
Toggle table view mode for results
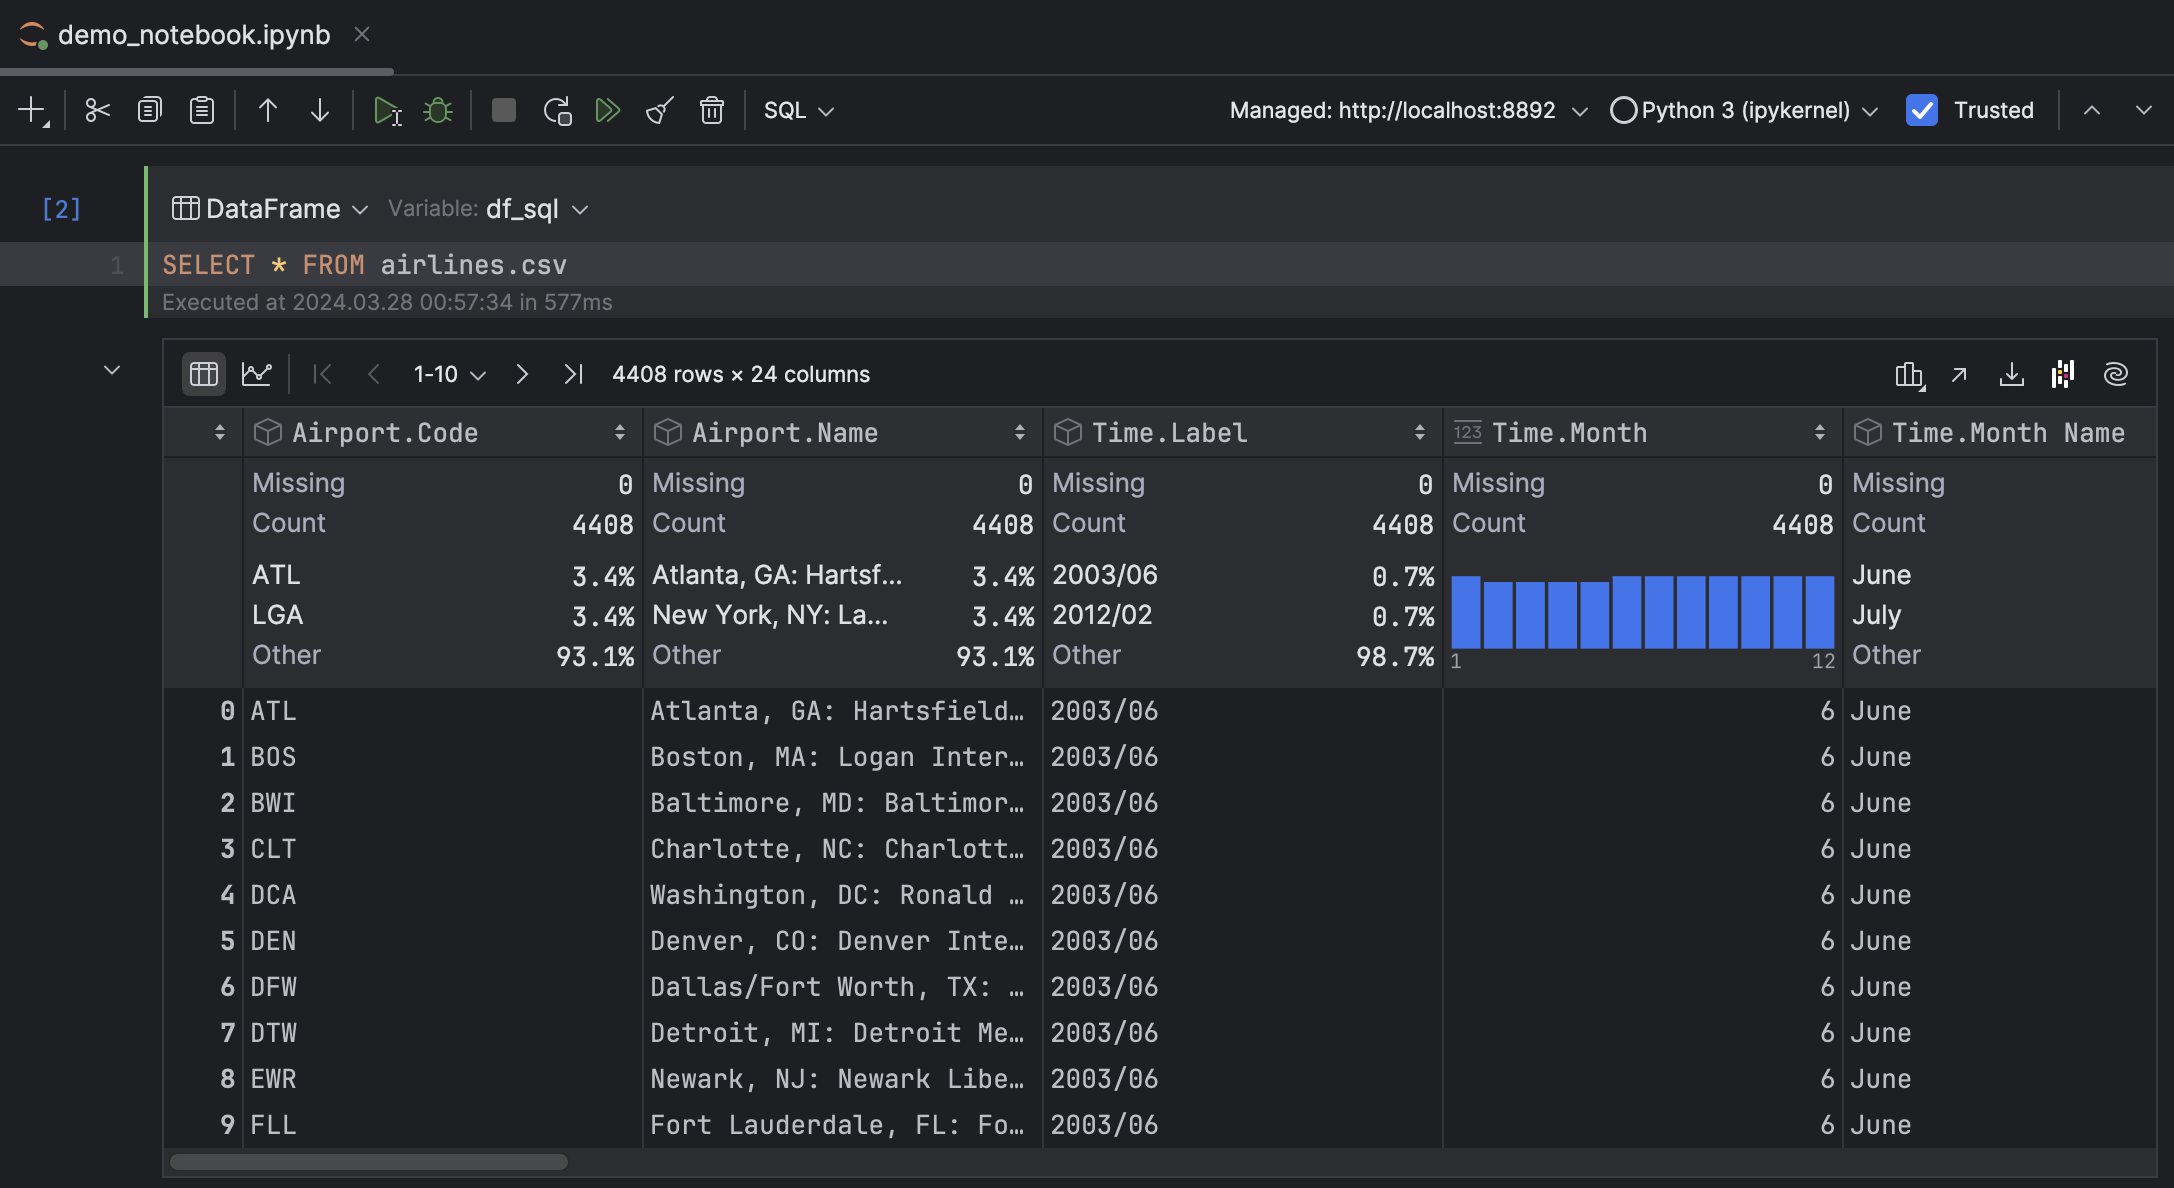click(203, 373)
